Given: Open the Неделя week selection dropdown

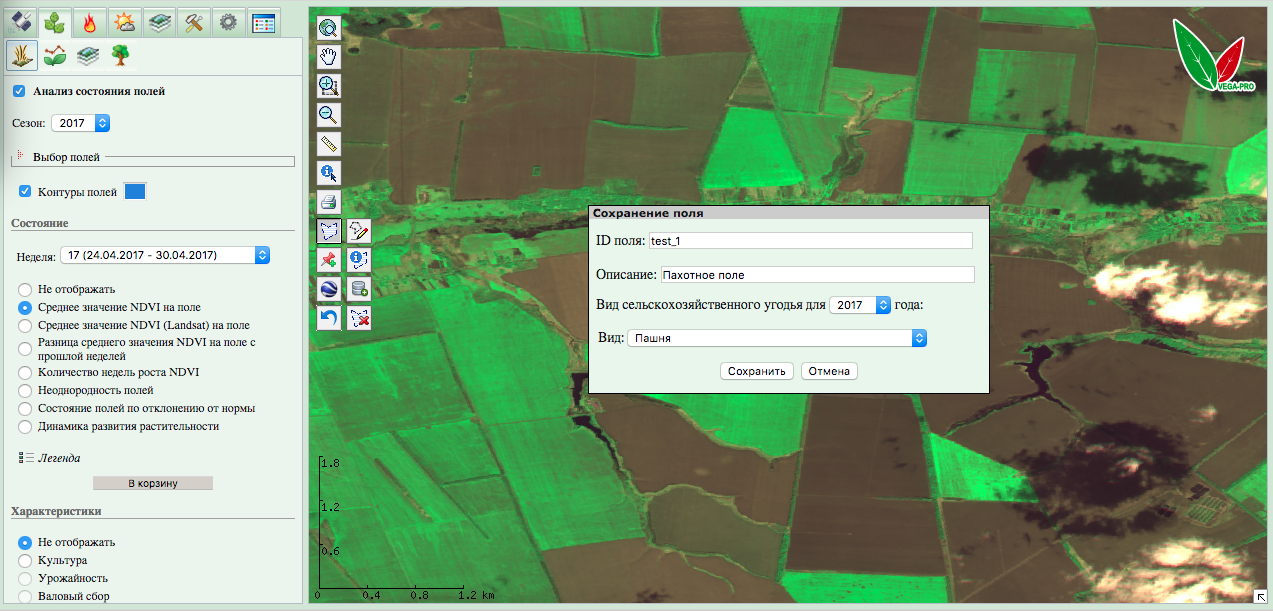Looking at the screenshot, I should [165, 255].
